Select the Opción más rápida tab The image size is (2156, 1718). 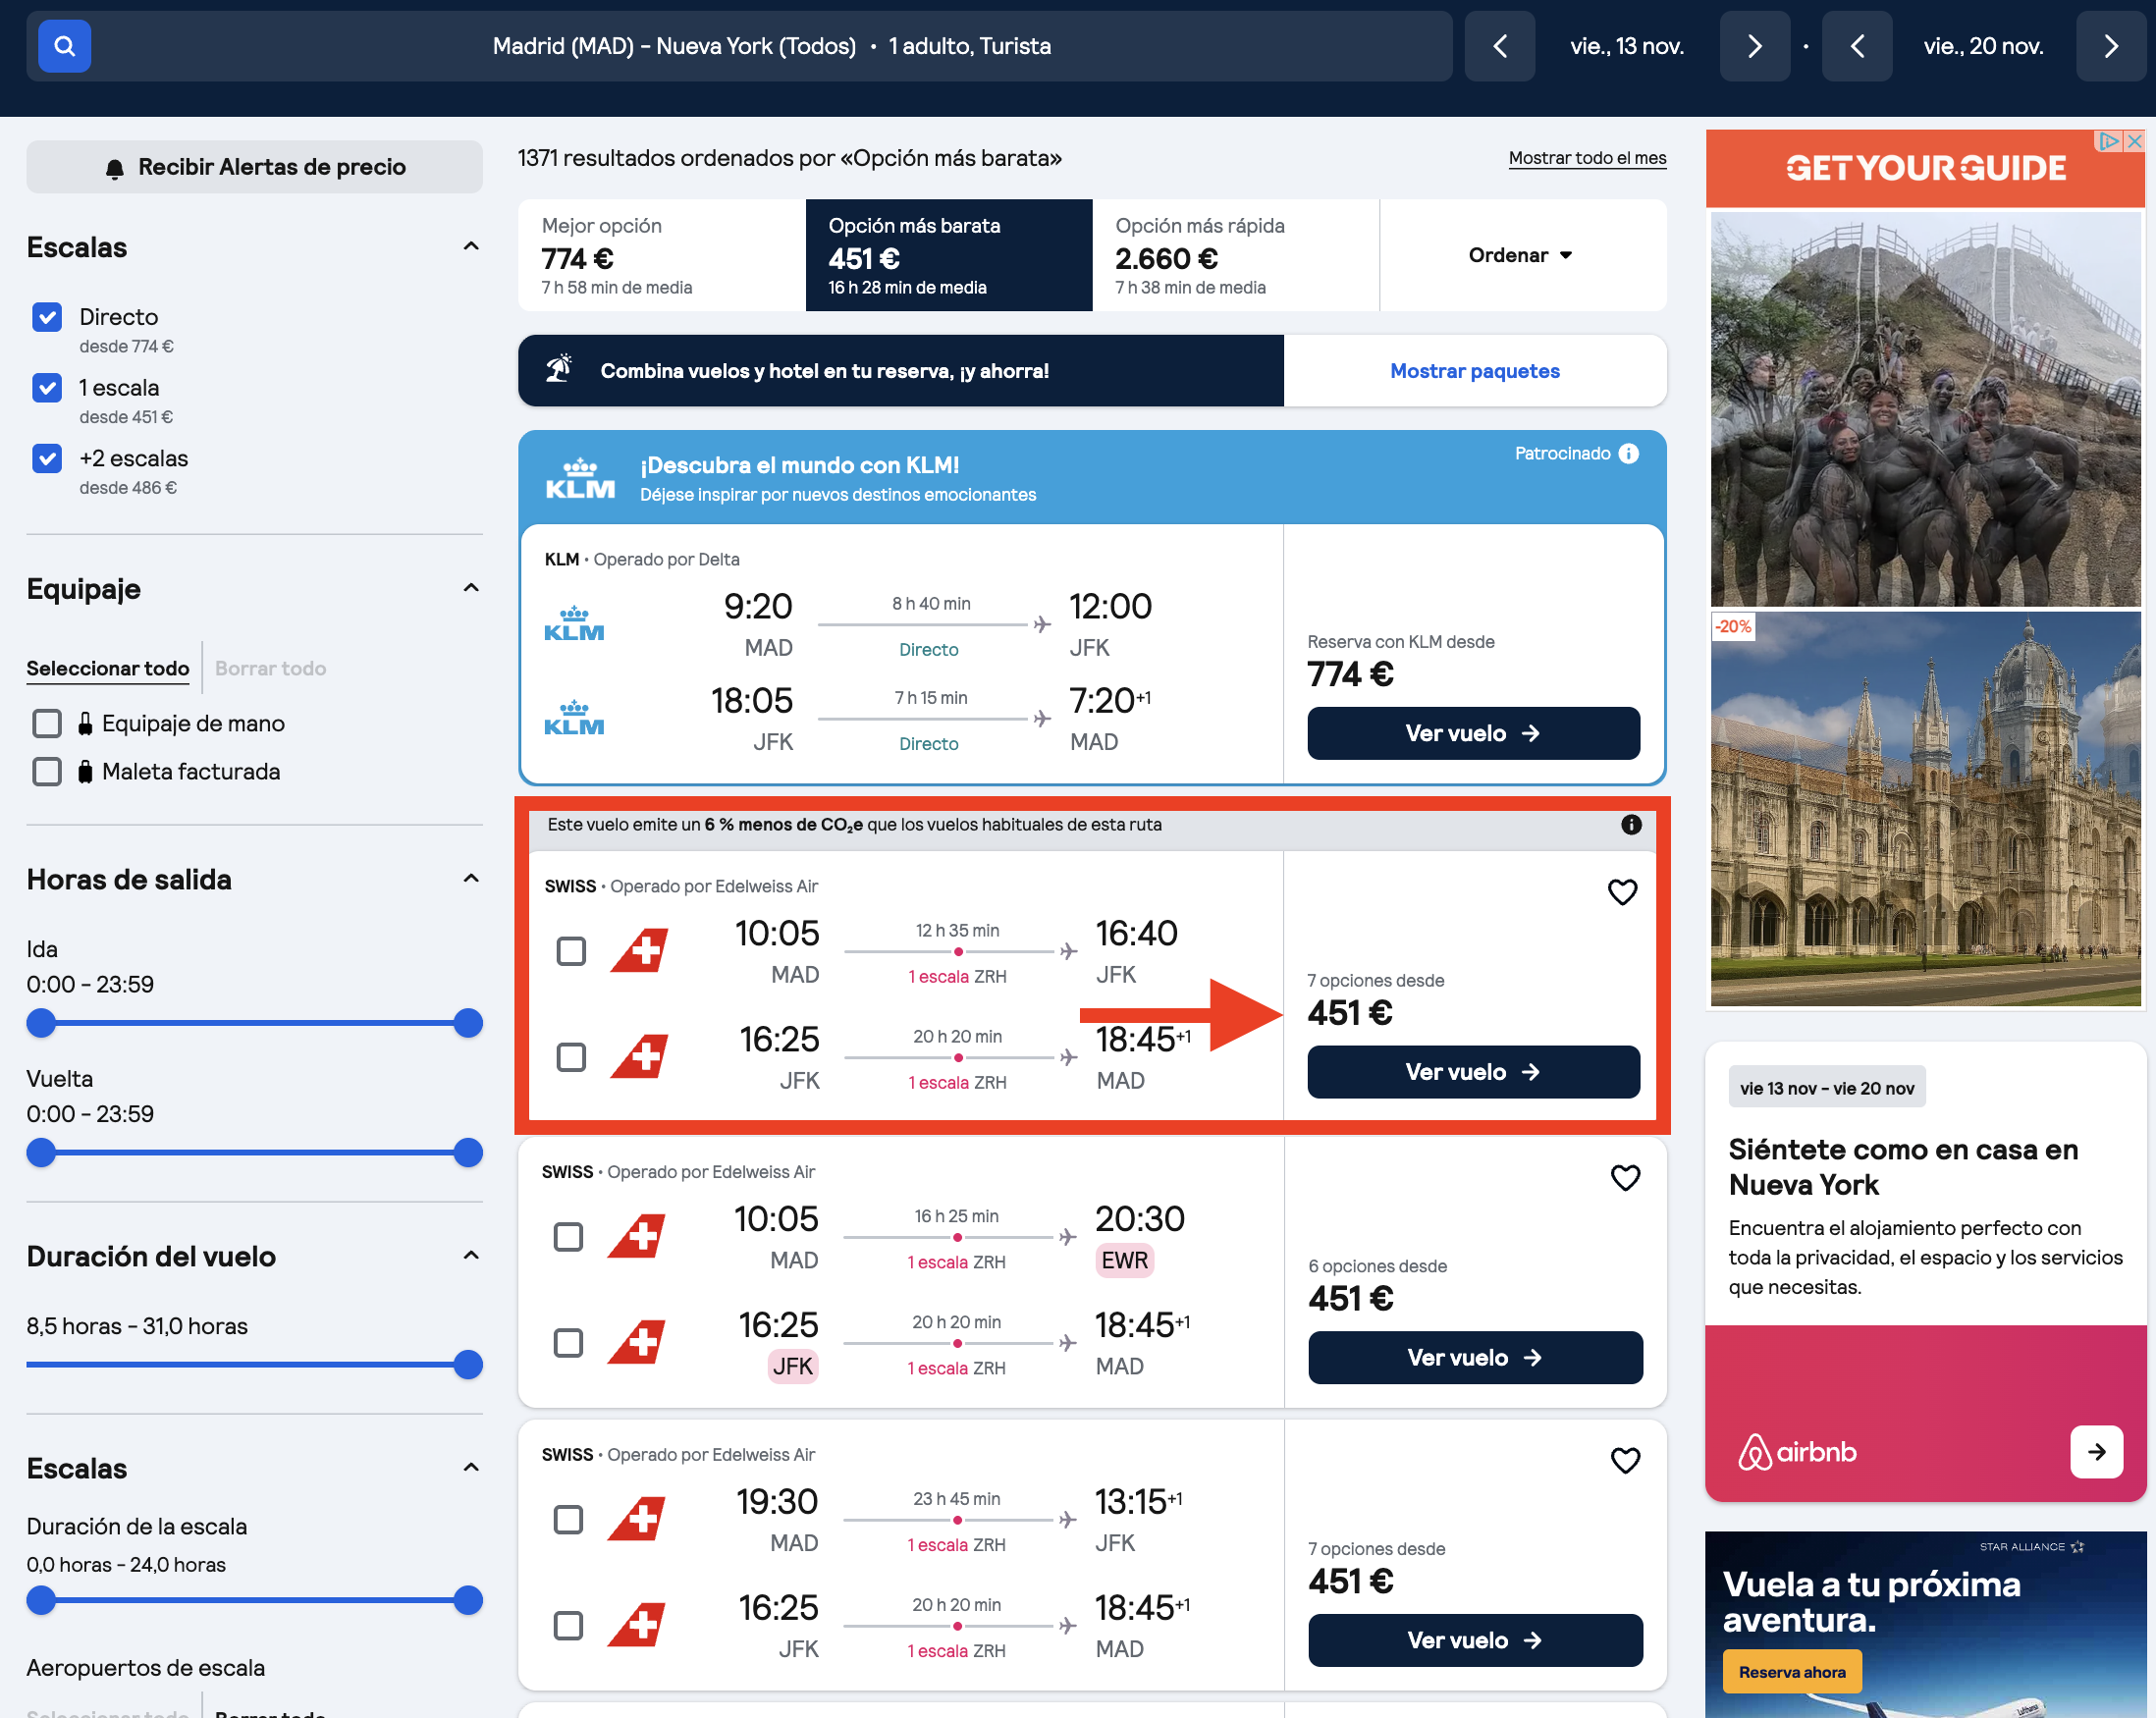(1236, 255)
